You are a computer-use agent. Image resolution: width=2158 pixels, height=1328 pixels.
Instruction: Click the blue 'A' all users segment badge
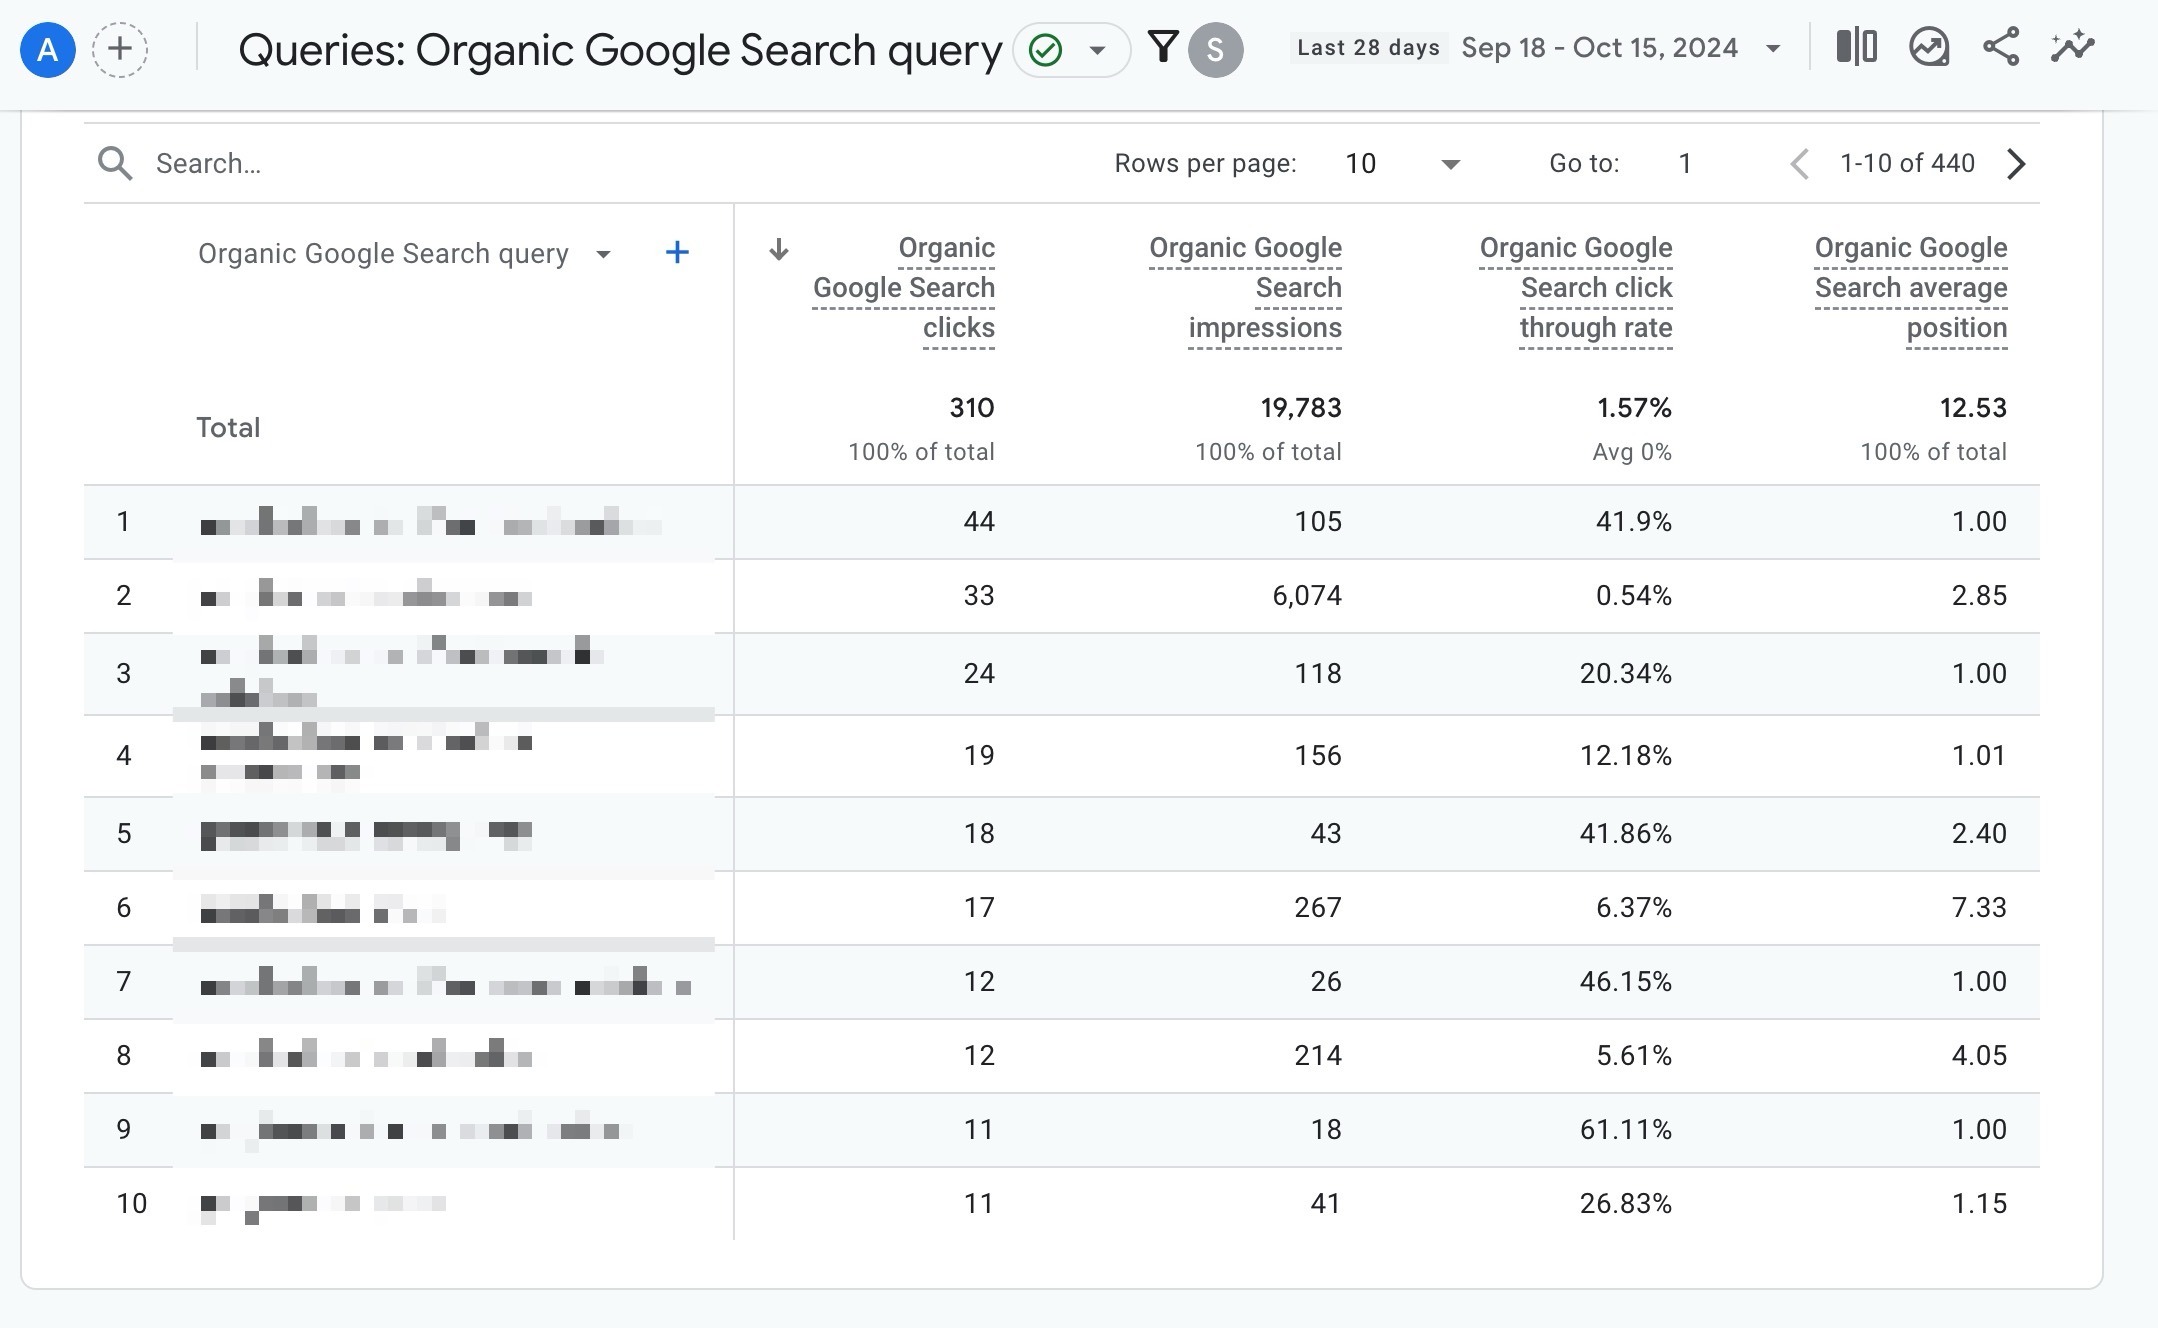(x=47, y=49)
